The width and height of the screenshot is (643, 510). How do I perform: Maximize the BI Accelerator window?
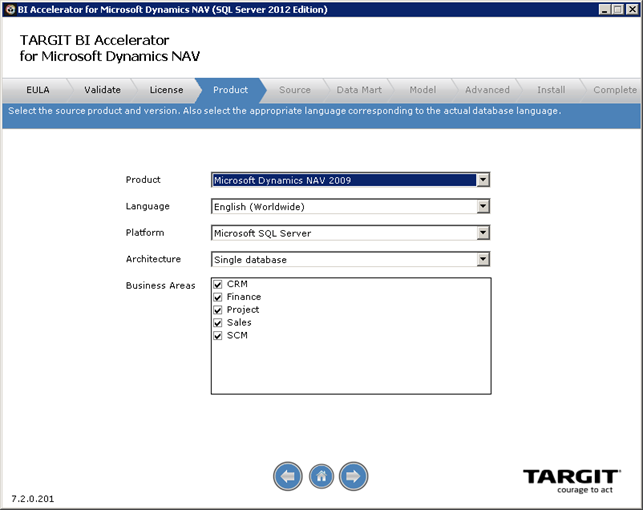[x=618, y=9]
